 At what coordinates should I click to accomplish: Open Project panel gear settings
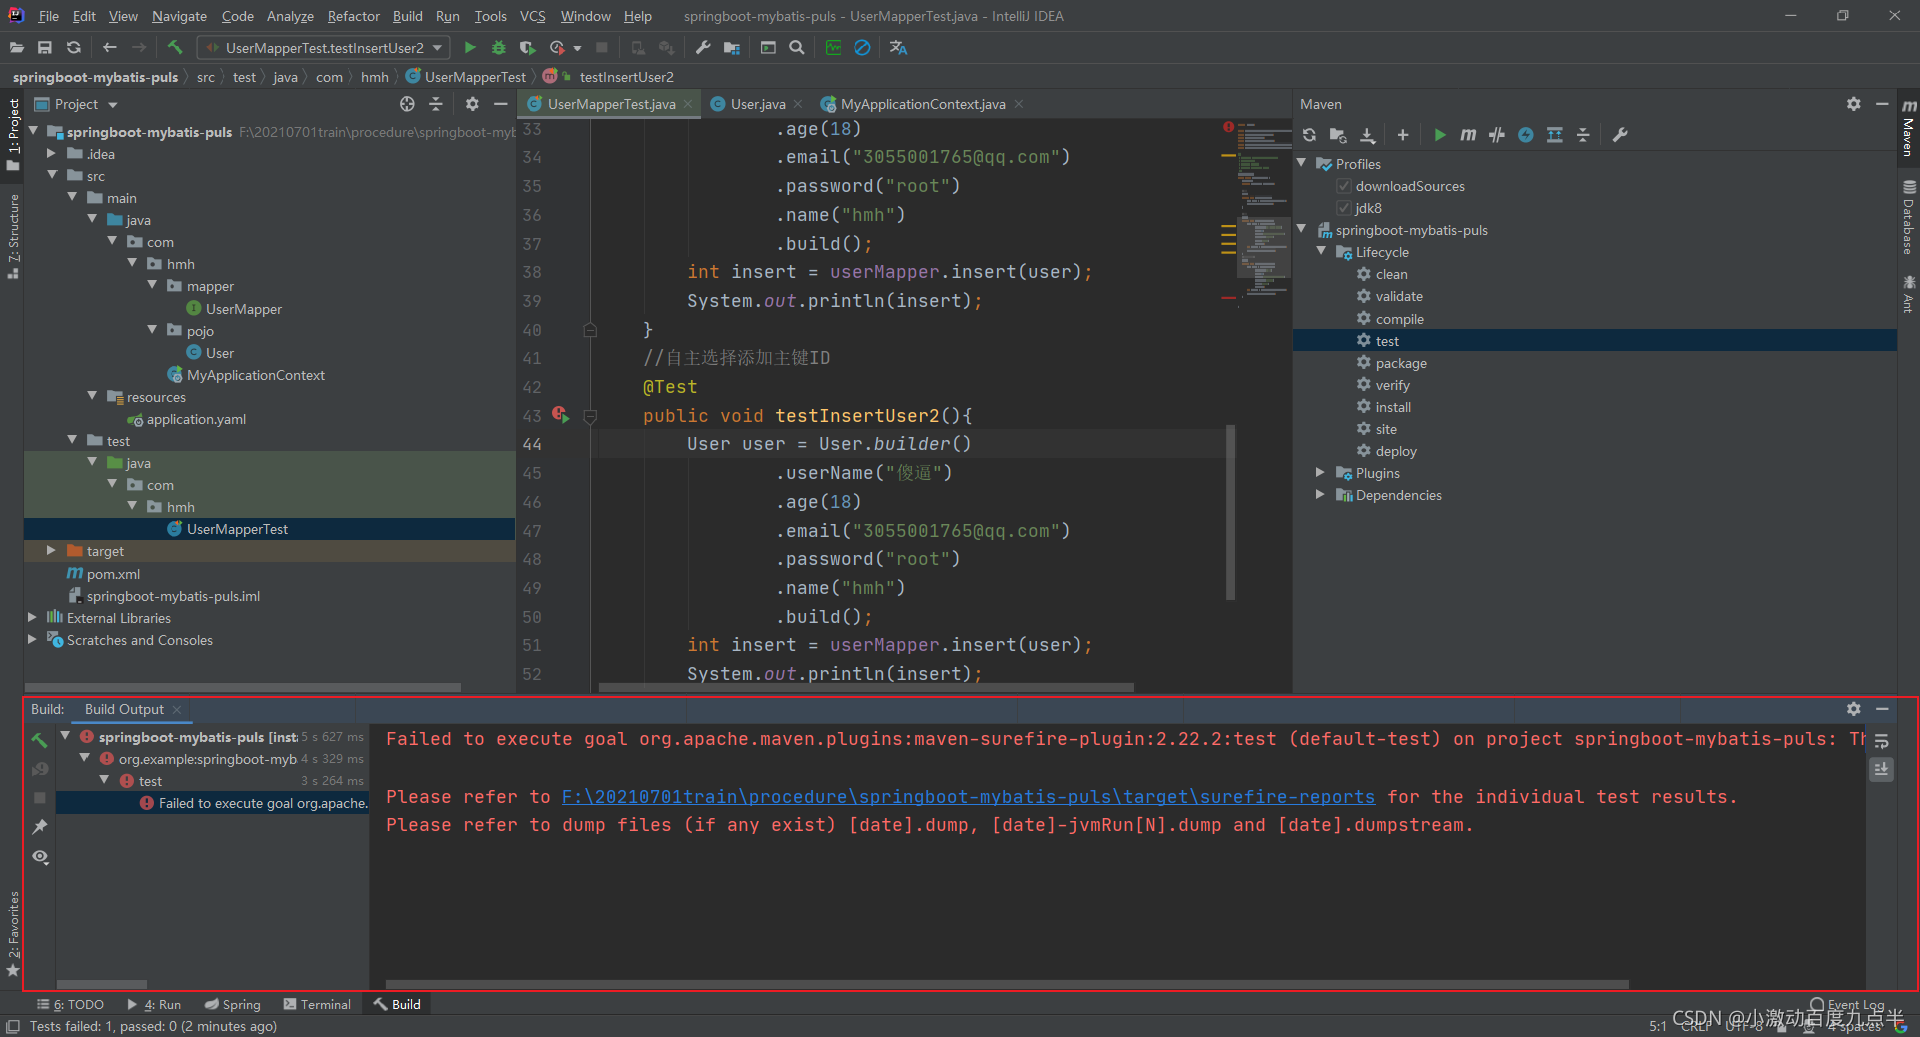click(x=472, y=104)
